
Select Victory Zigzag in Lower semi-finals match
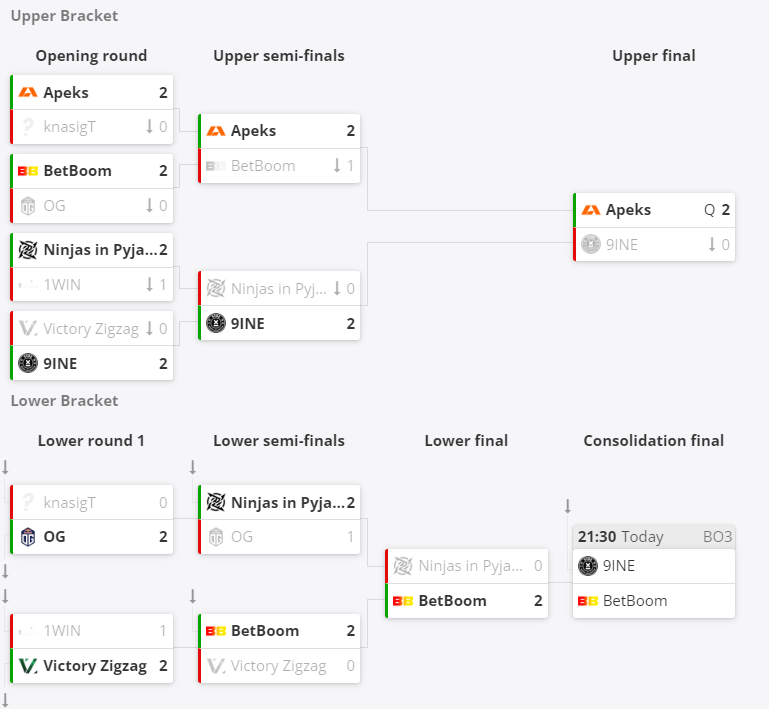[278, 666]
